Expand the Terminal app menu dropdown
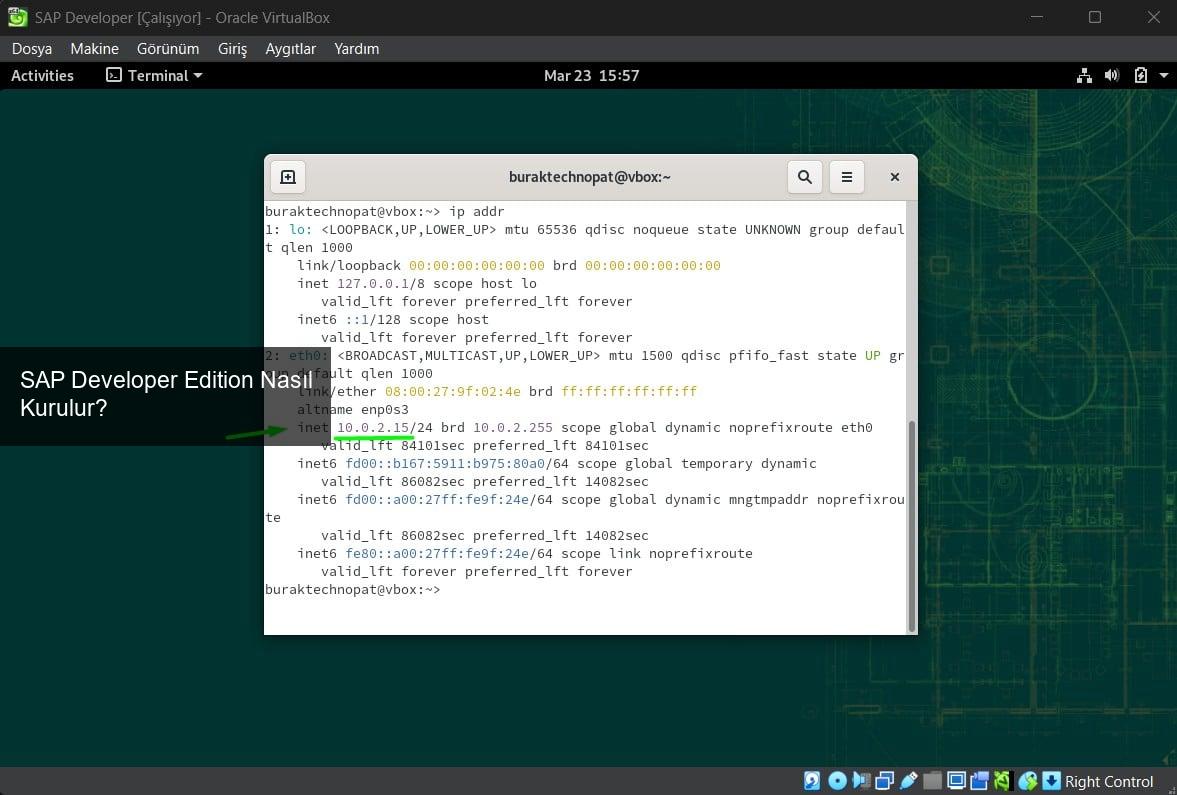Viewport: 1177px width, 795px height. click(155, 76)
